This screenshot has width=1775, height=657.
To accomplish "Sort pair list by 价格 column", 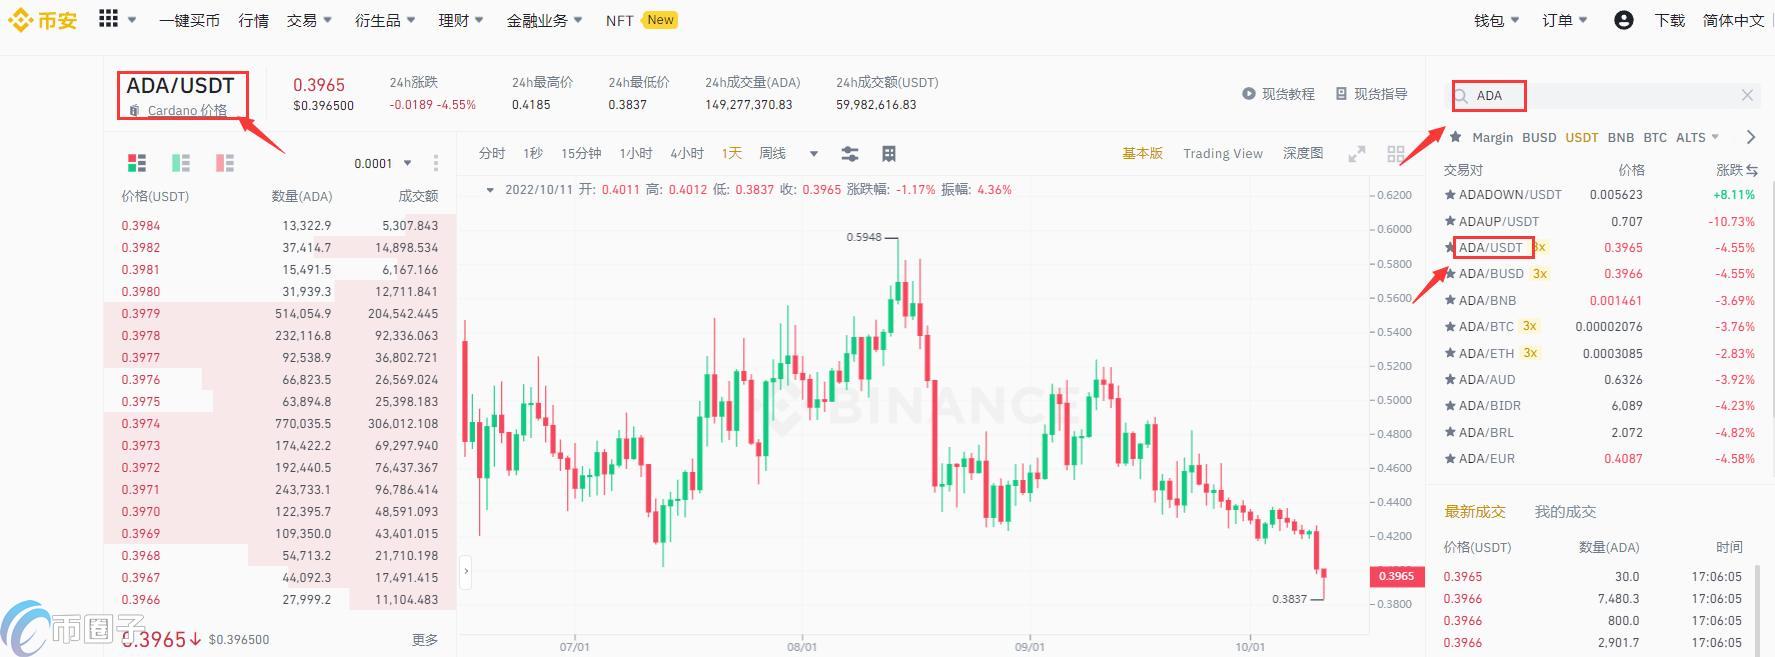I will 1631,170.
